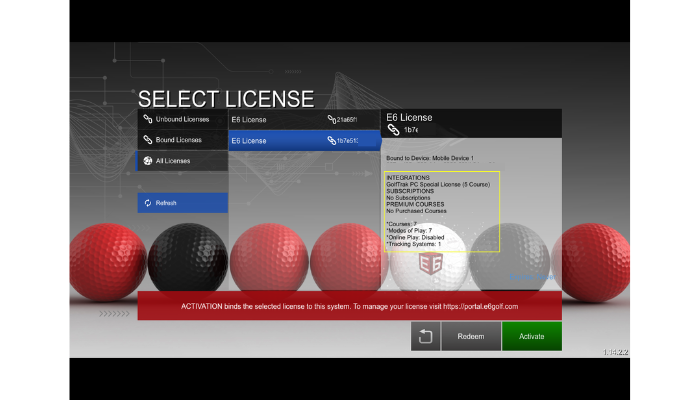Switch to the Bound Licenses tab

point(183,140)
